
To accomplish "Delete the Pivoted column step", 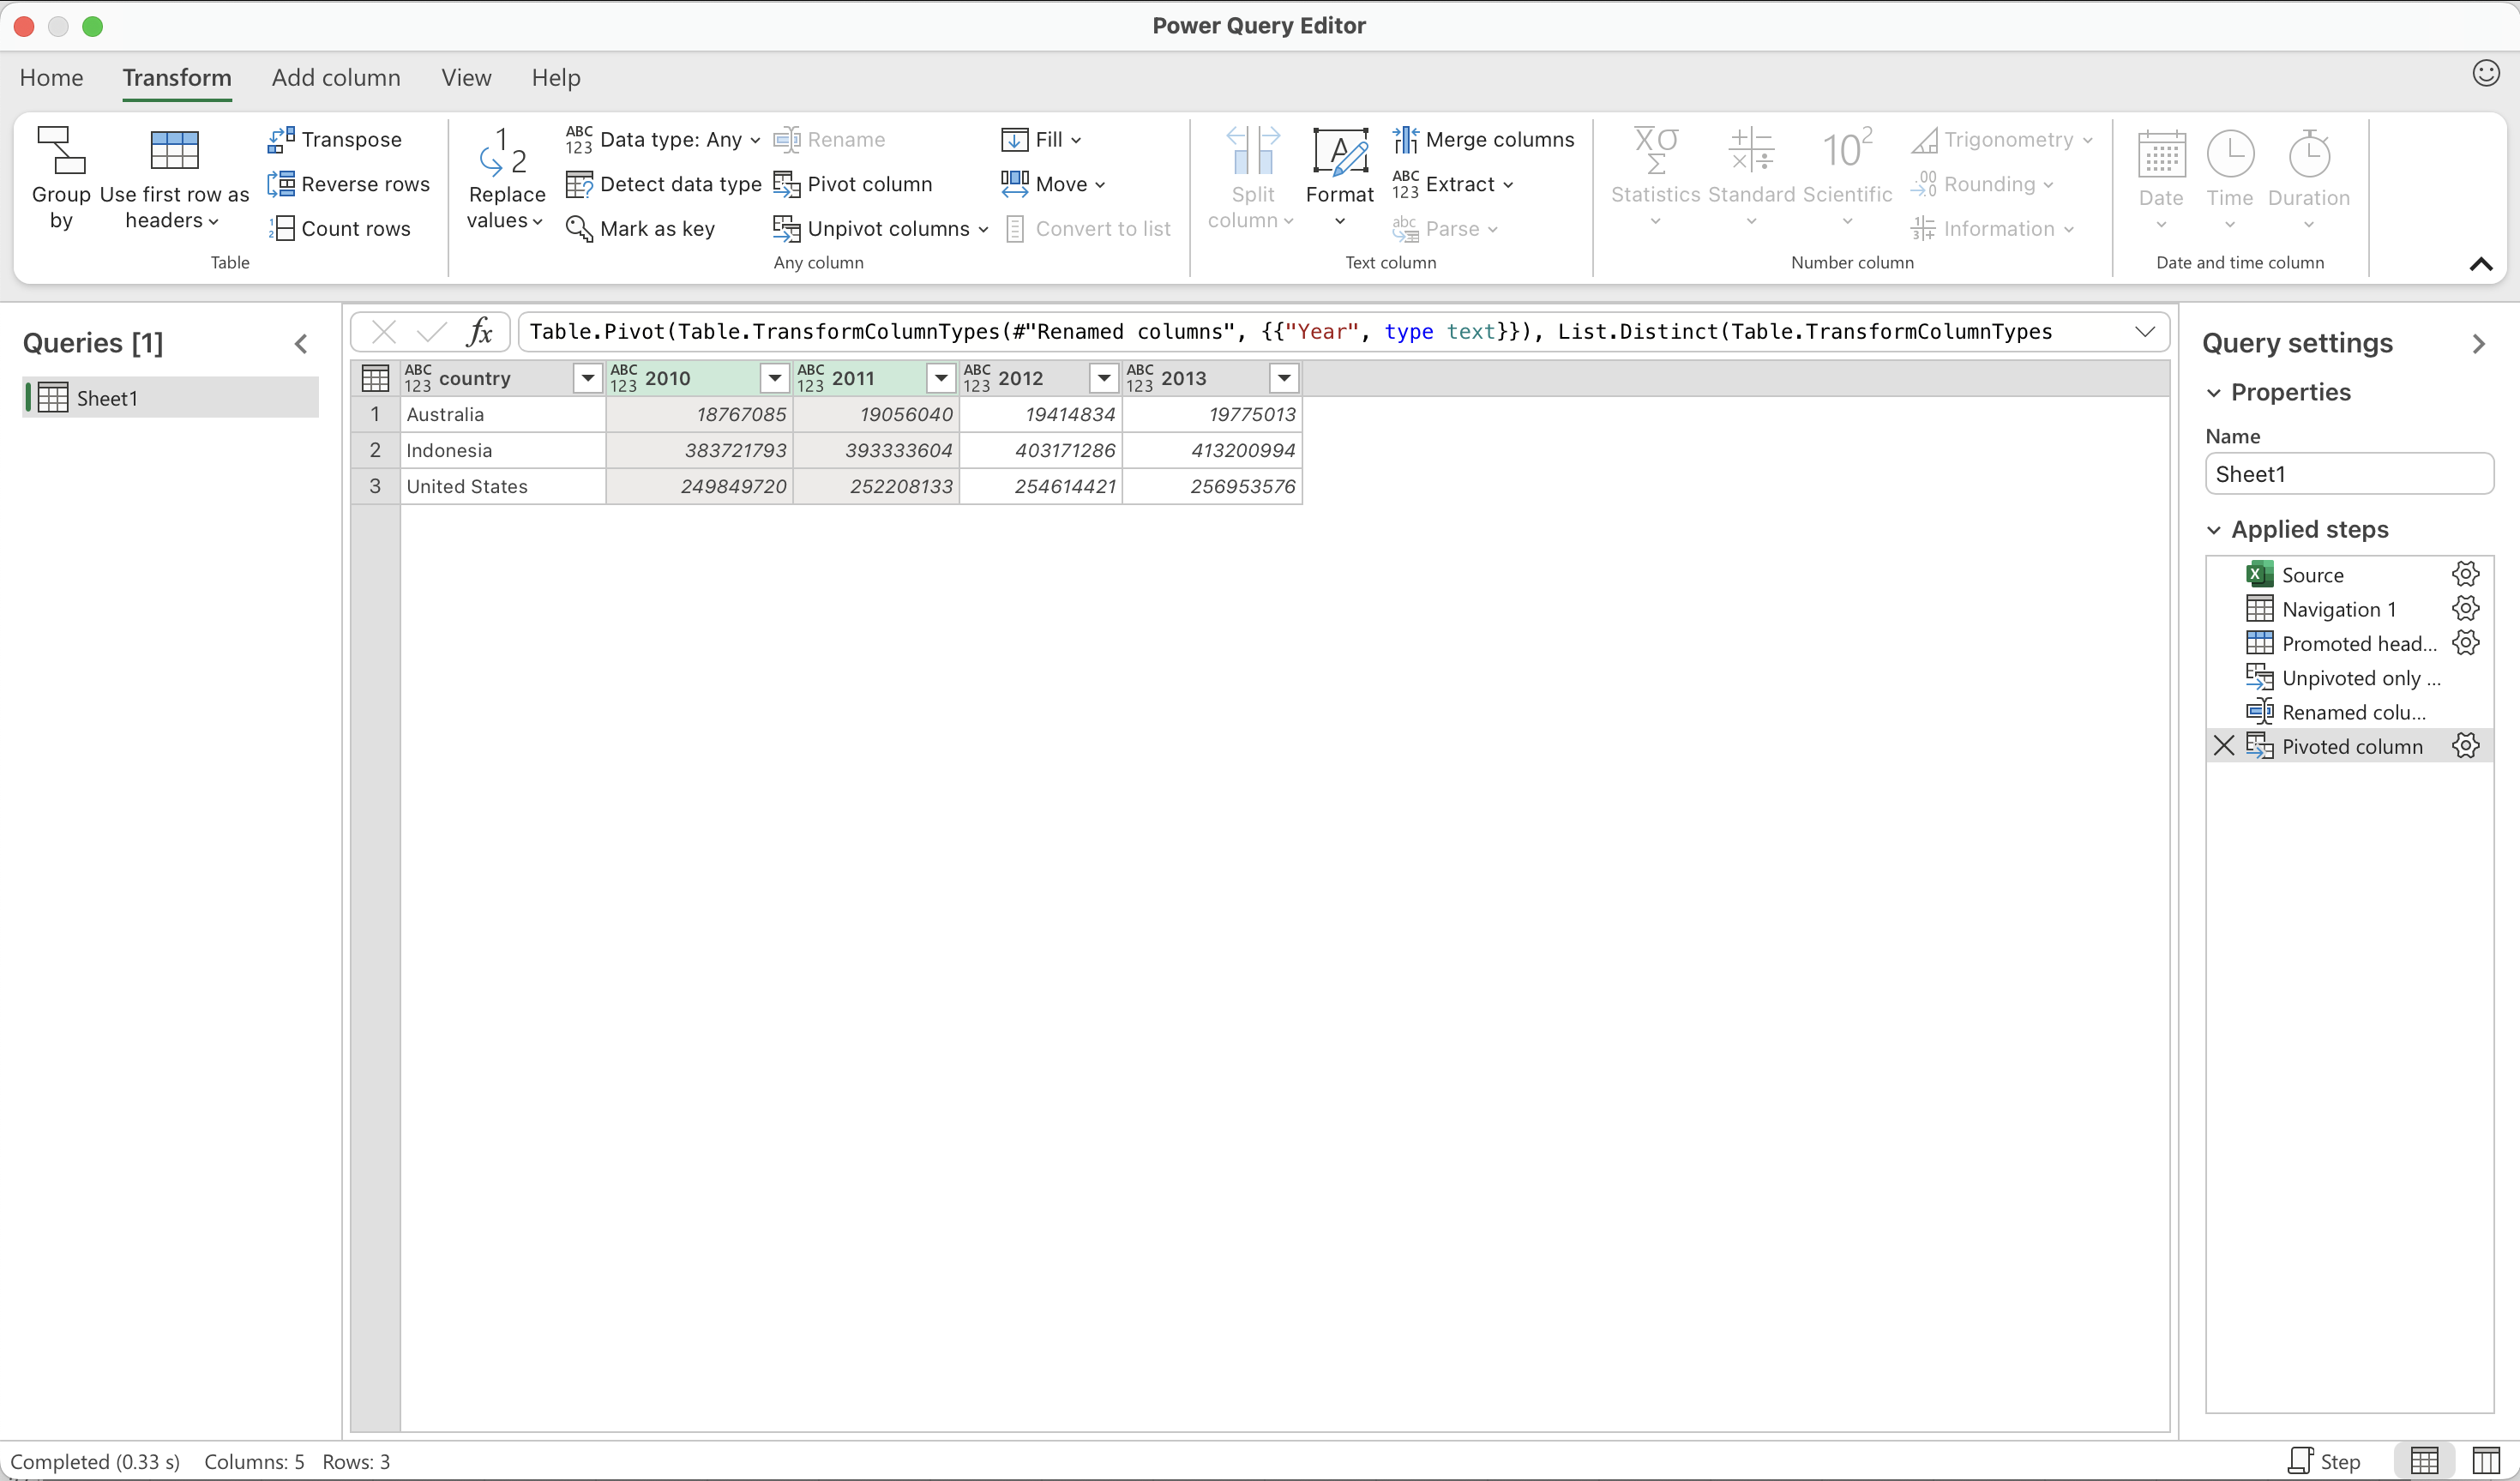I will click(2224, 746).
